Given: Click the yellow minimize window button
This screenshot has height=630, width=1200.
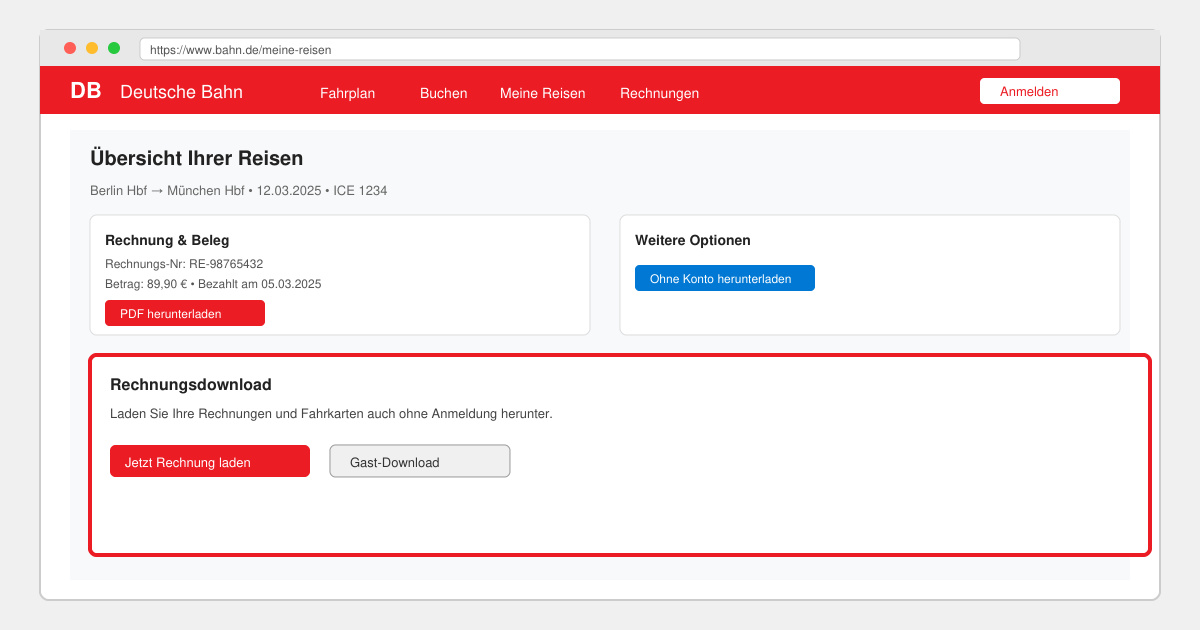Looking at the screenshot, I should (92, 48).
